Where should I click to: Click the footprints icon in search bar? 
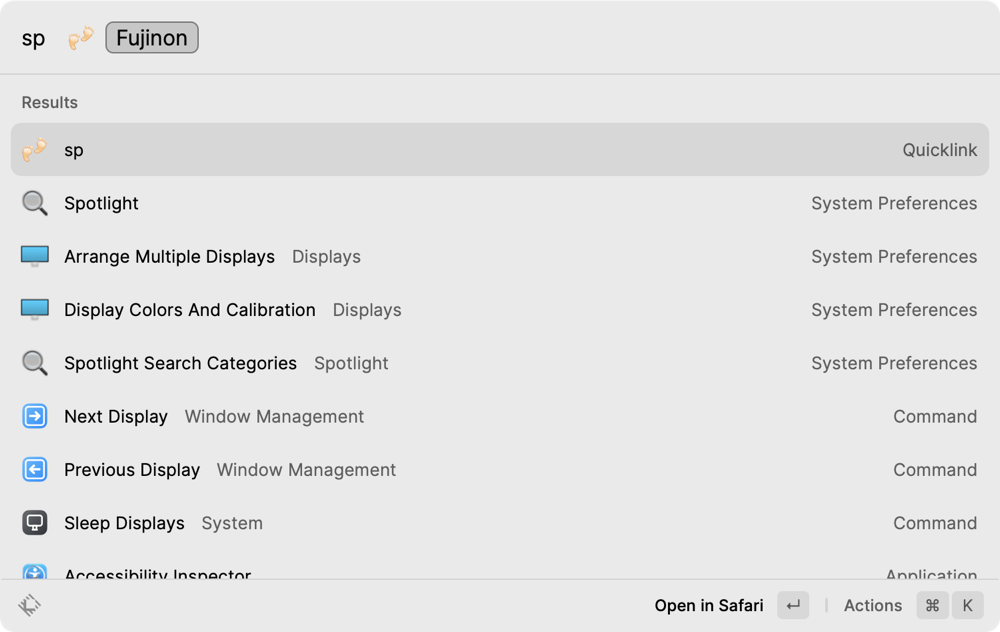pos(81,39)
